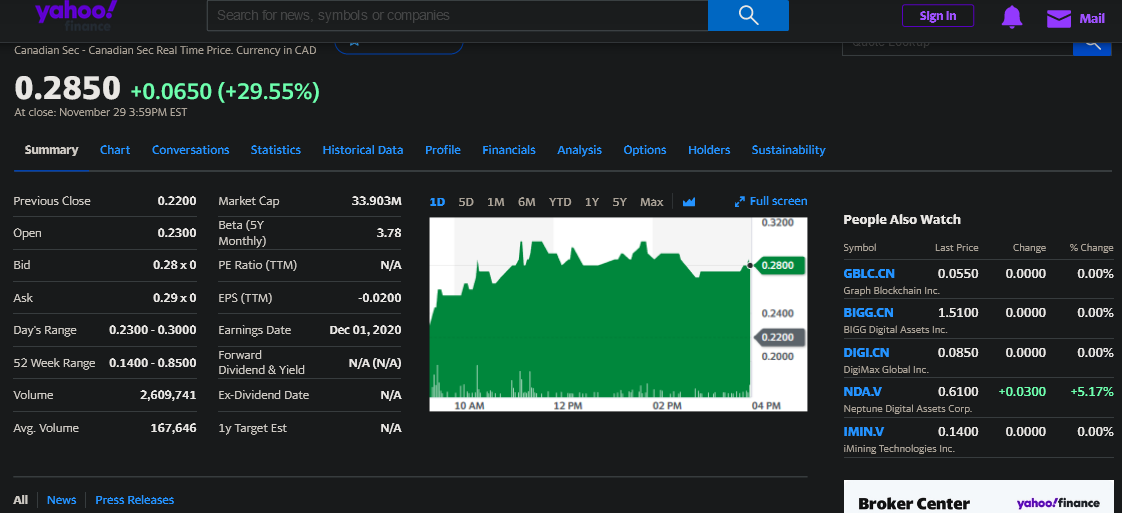Open the GBLC.CN quote link
Viewport: 1122px width, 513px height.
tap(868, 273)
